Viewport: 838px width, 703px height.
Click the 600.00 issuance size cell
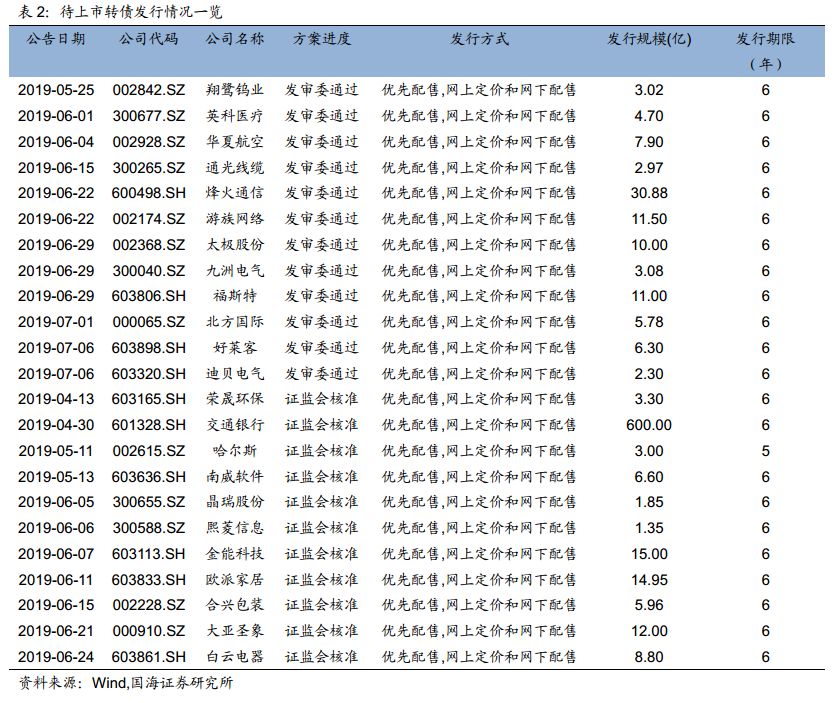pyautogui.click(x=649, y=425)
